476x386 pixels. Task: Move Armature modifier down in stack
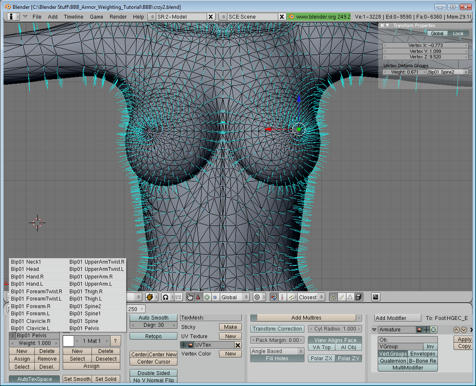click(x=463, y=330)
